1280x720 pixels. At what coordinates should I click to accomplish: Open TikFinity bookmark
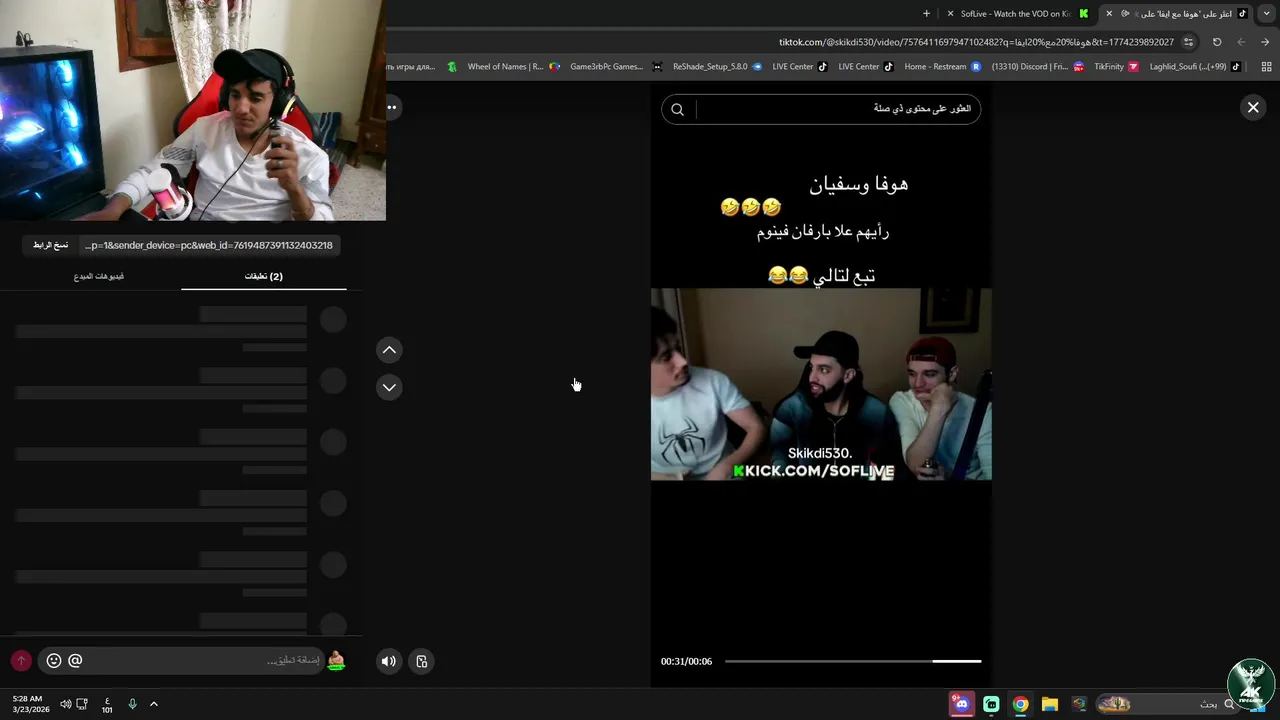1116,67
